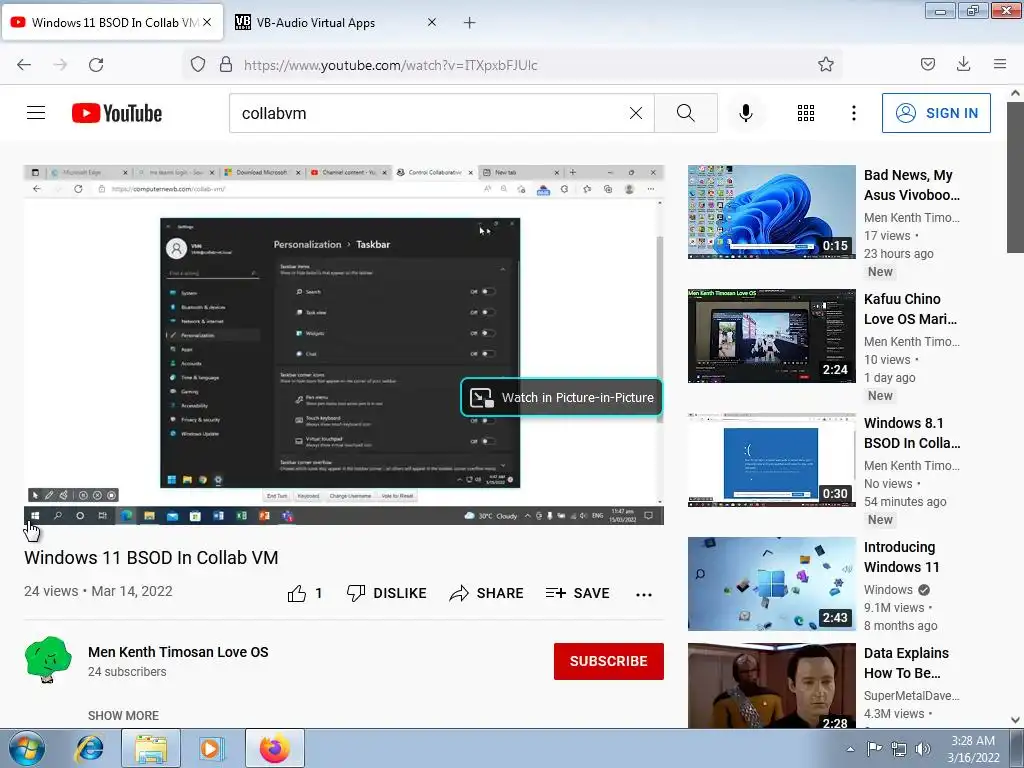1024x768 pixels.
Task: Click the video player area
Action: point(344,344)
